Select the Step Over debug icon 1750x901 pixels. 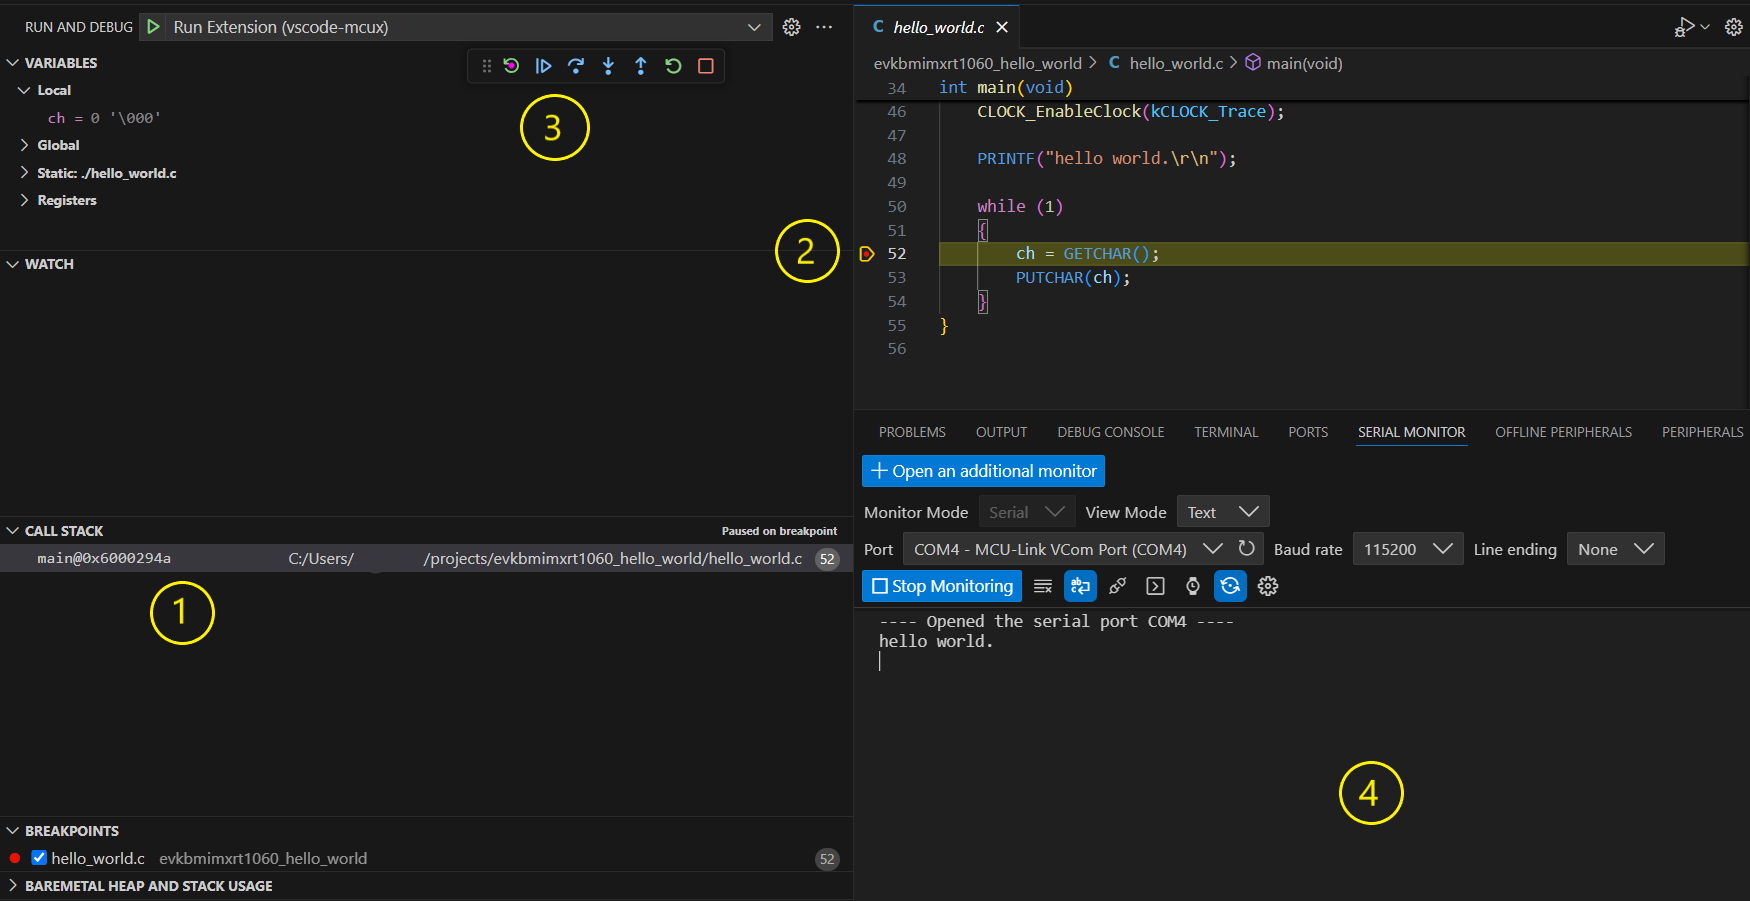point(576,66)
